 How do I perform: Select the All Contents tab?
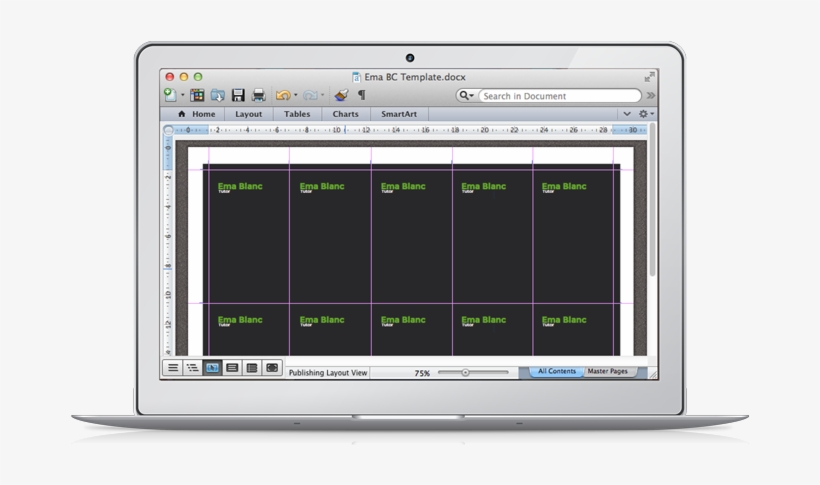point(557,371)
